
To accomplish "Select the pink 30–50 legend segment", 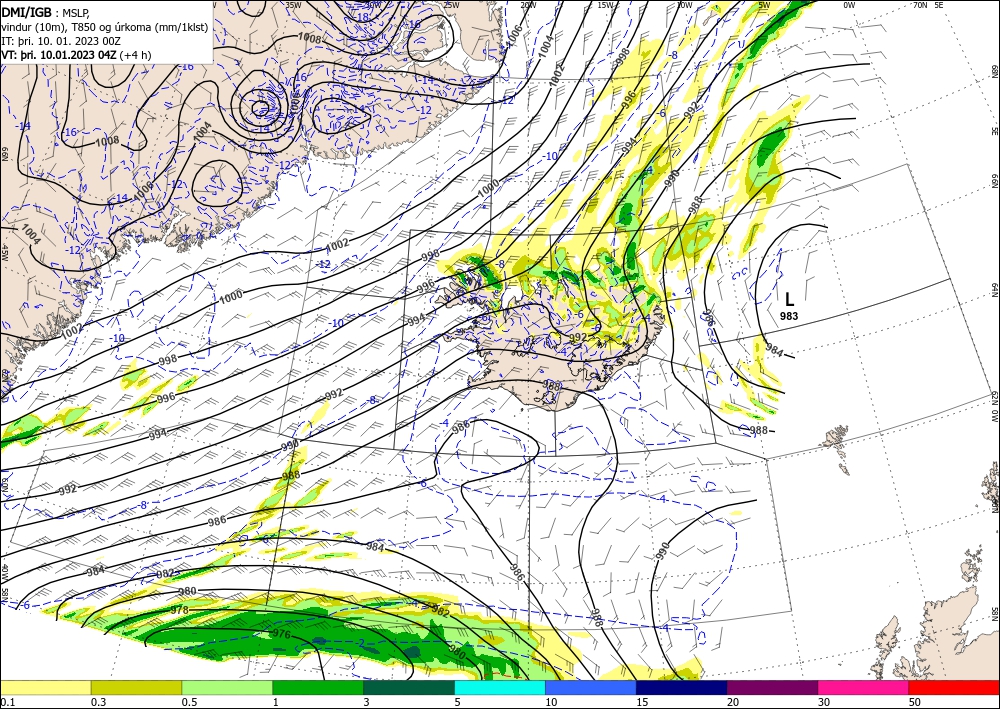I will coord(864,687).
